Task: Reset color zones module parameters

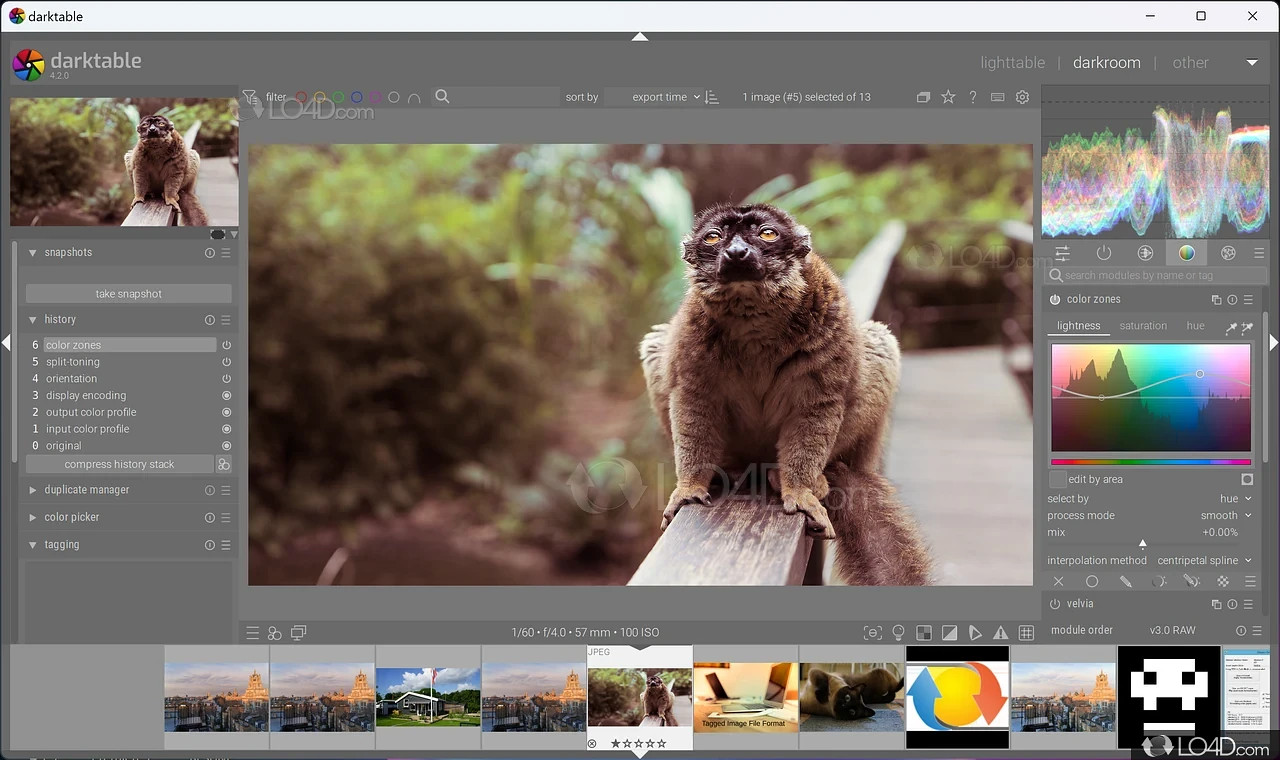Action: pyautogui.click(x=1232, y=300)
